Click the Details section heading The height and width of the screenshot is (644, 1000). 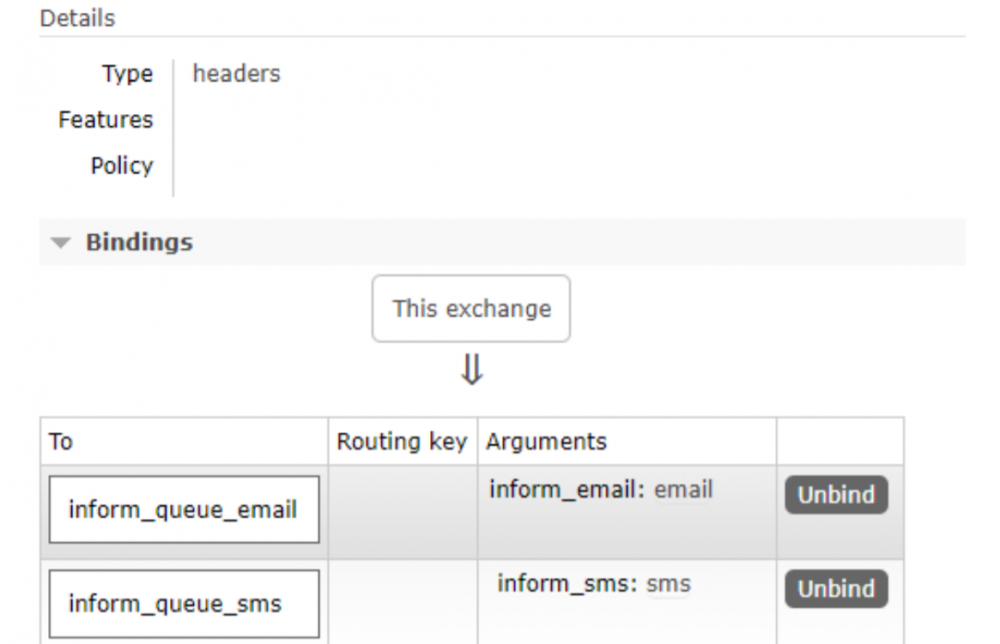click(77, 18)
